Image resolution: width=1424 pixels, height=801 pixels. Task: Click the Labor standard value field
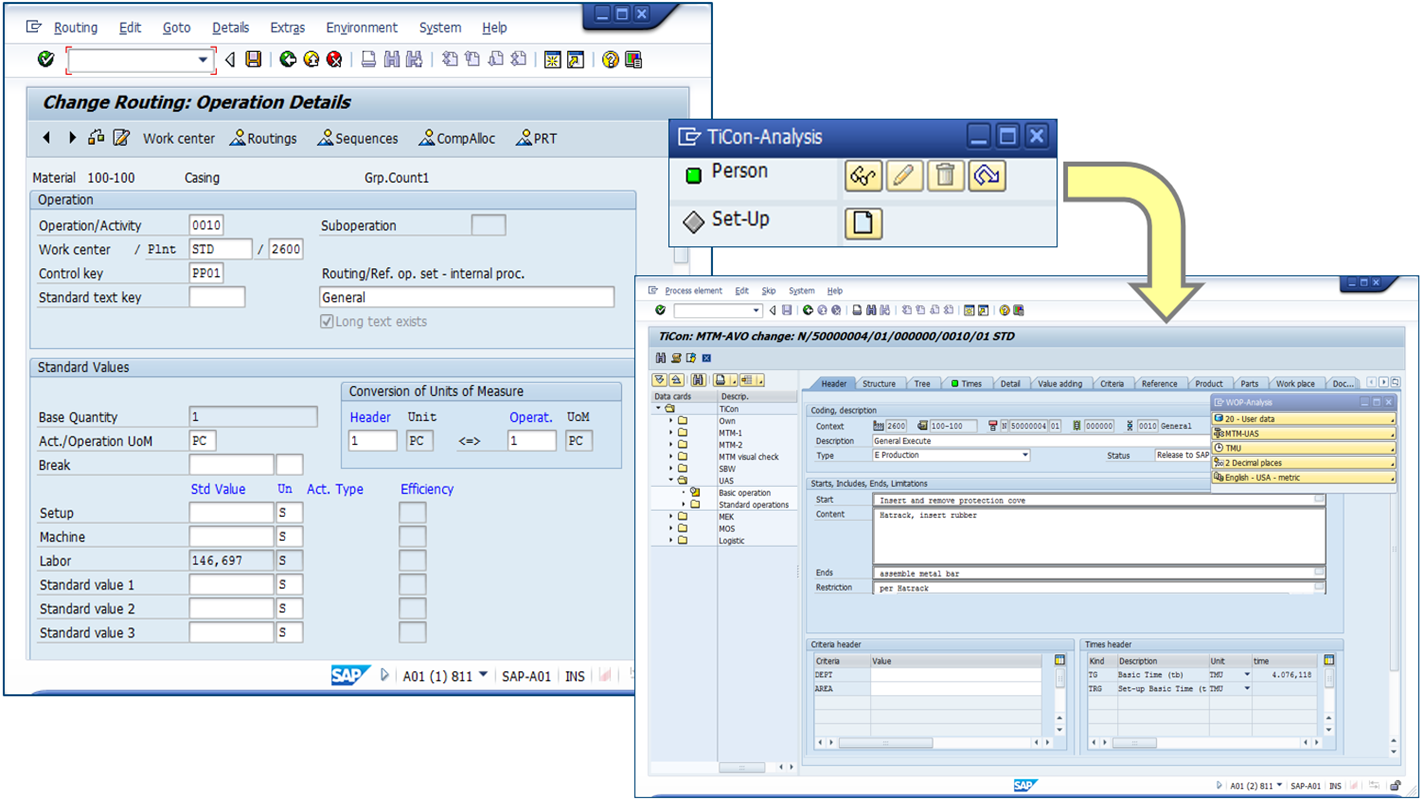[231, 561]
